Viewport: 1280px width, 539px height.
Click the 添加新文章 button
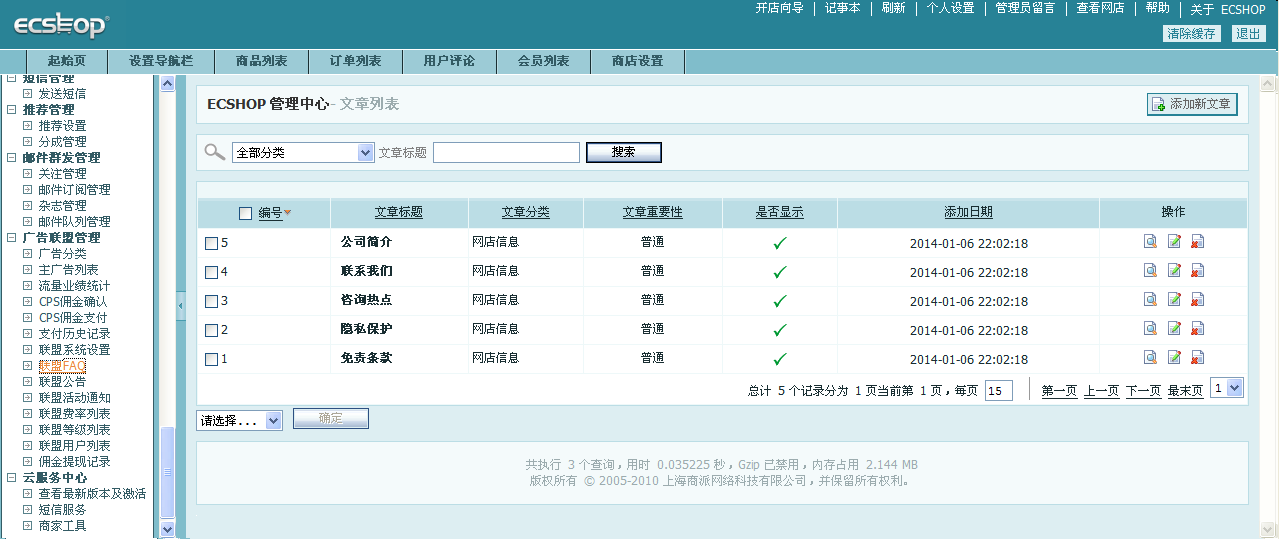click(1192, 104)
